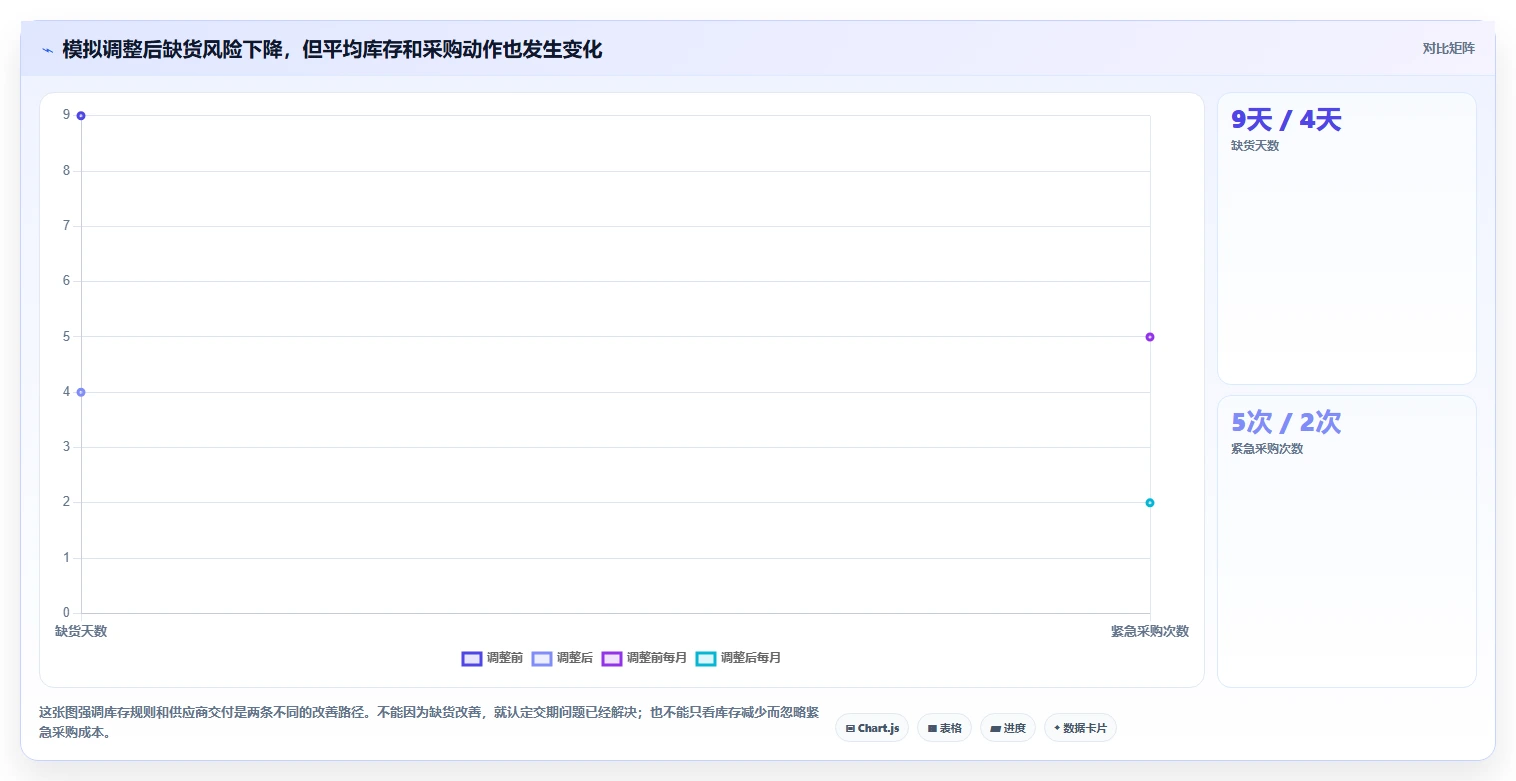1516x781 pixels.
Task: Select the 调整前 data point at 9
Action: point(81,116)
